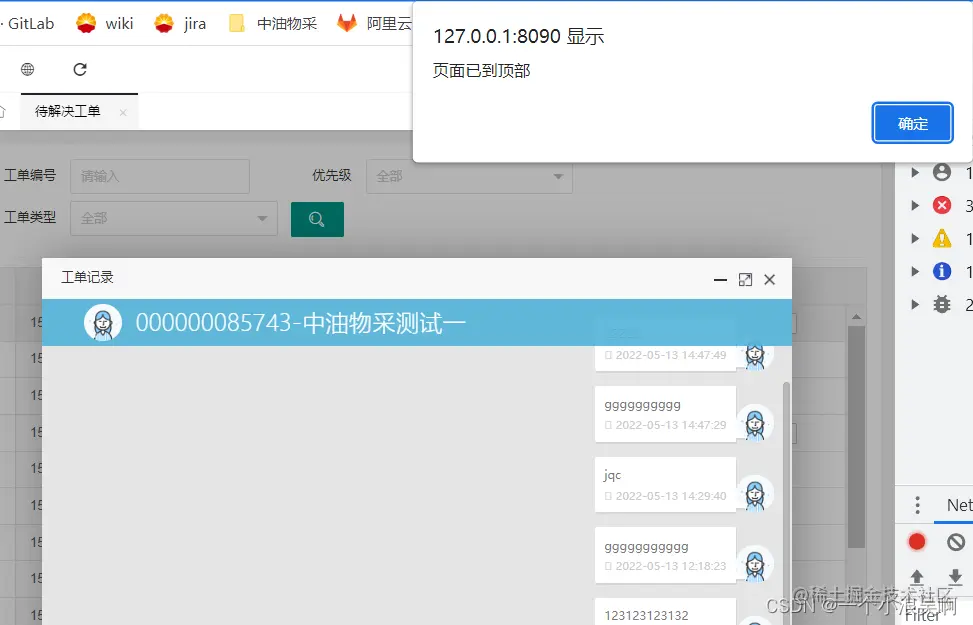Click the clear network log icon
Image resolution: width=973 pixels, height=625 pixels.
pyautogui.click(x=954, y=541)
